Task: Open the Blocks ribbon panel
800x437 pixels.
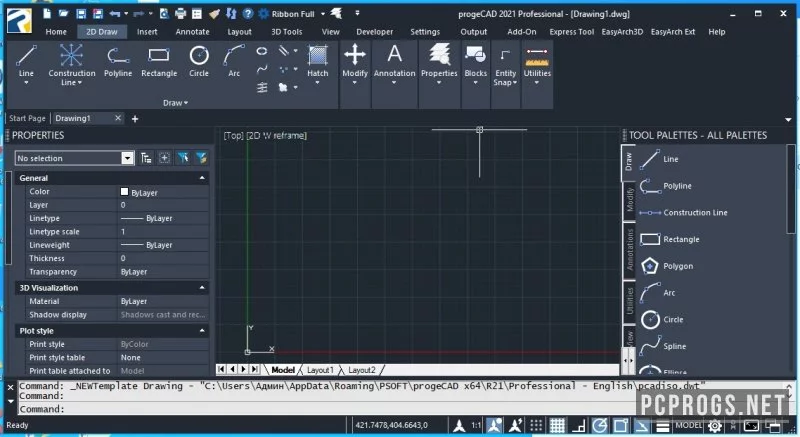Action: point(476,62)
